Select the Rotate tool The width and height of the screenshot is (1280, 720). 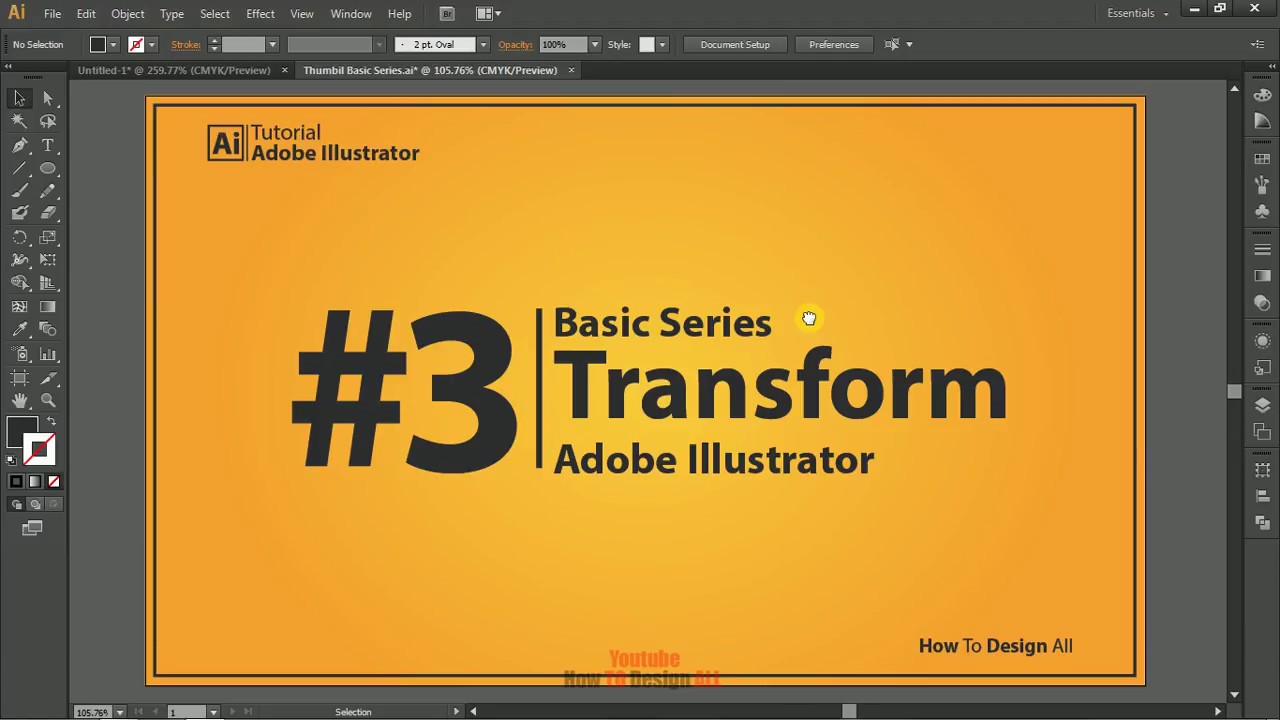[x=19, y=237]
